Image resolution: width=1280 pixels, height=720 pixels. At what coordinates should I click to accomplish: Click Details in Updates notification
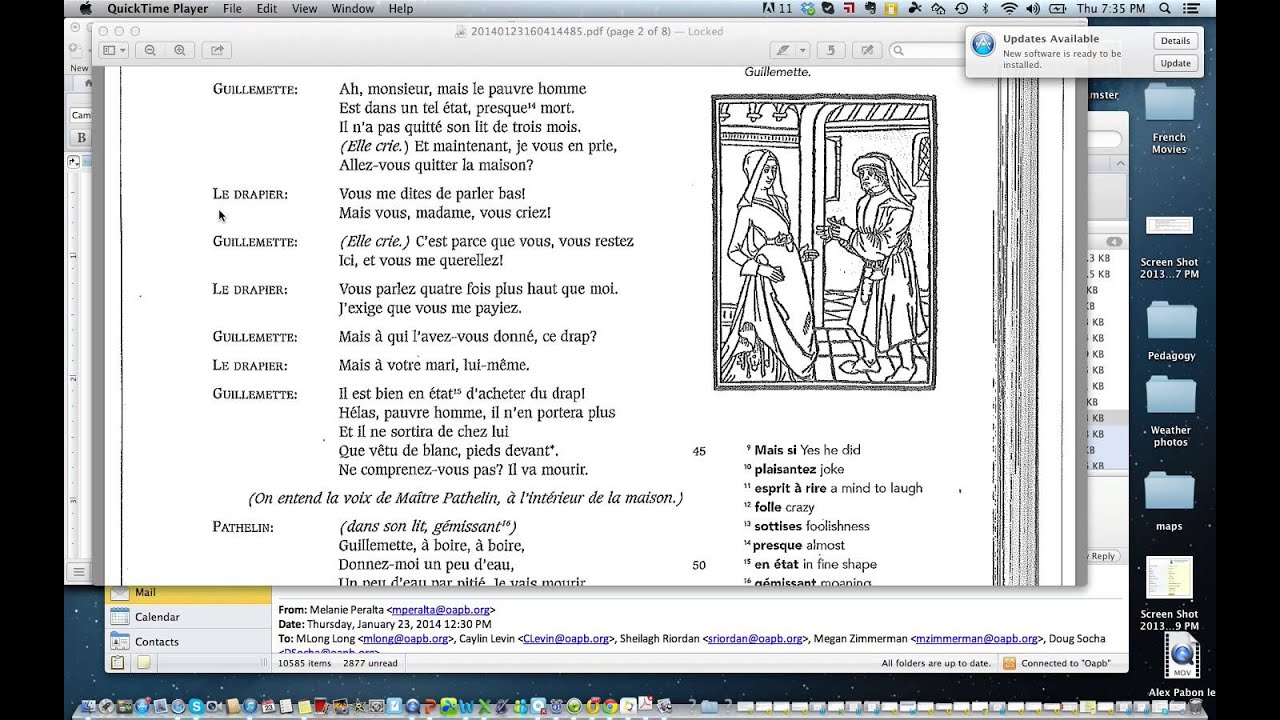click(x=1175, y=41)
